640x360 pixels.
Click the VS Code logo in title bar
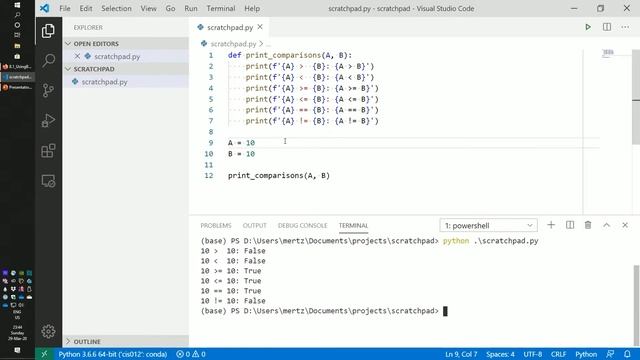click(x=44, y=8)
